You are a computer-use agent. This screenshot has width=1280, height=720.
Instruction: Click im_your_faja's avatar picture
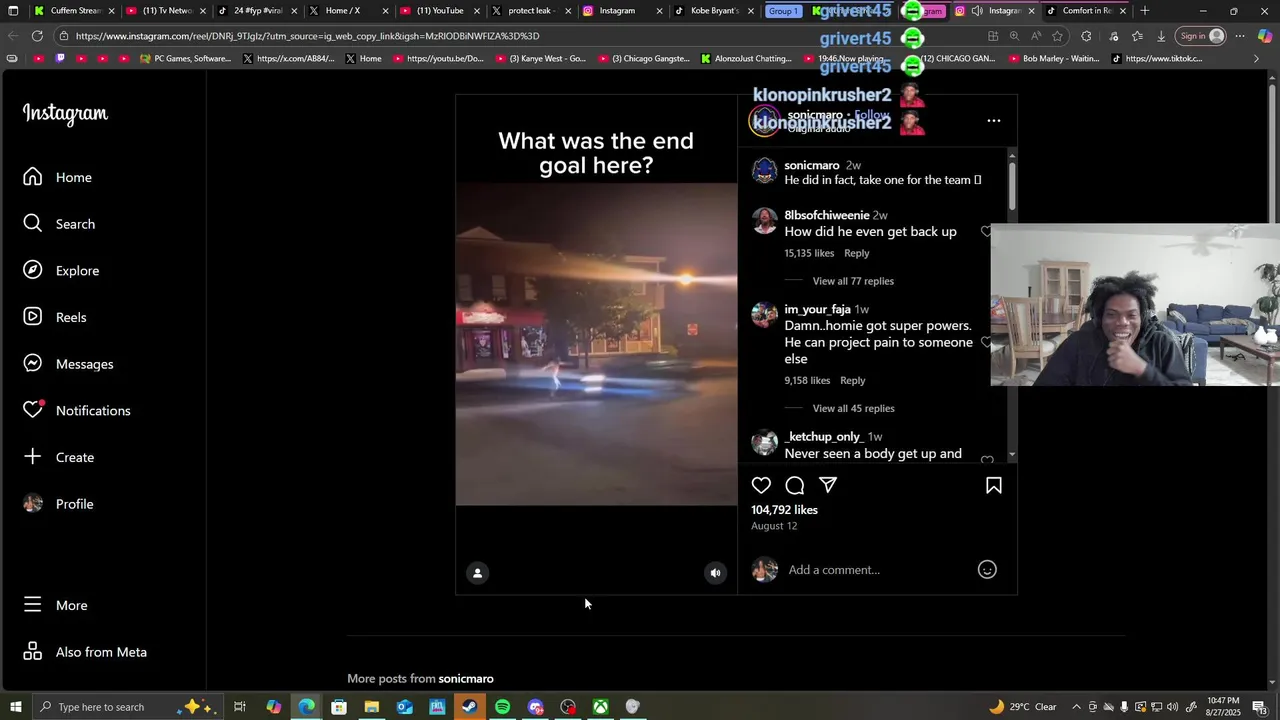765,315
